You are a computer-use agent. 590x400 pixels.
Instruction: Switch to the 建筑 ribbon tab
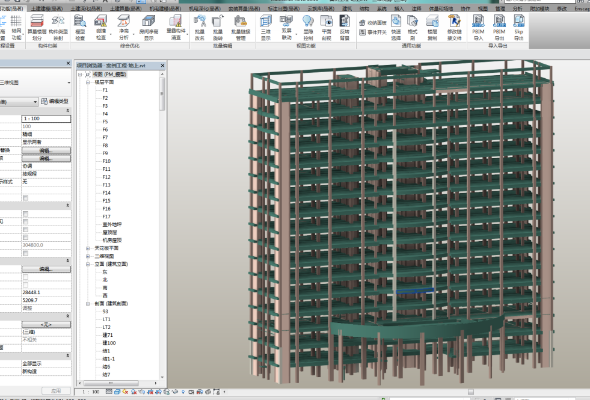coord(347,8)
